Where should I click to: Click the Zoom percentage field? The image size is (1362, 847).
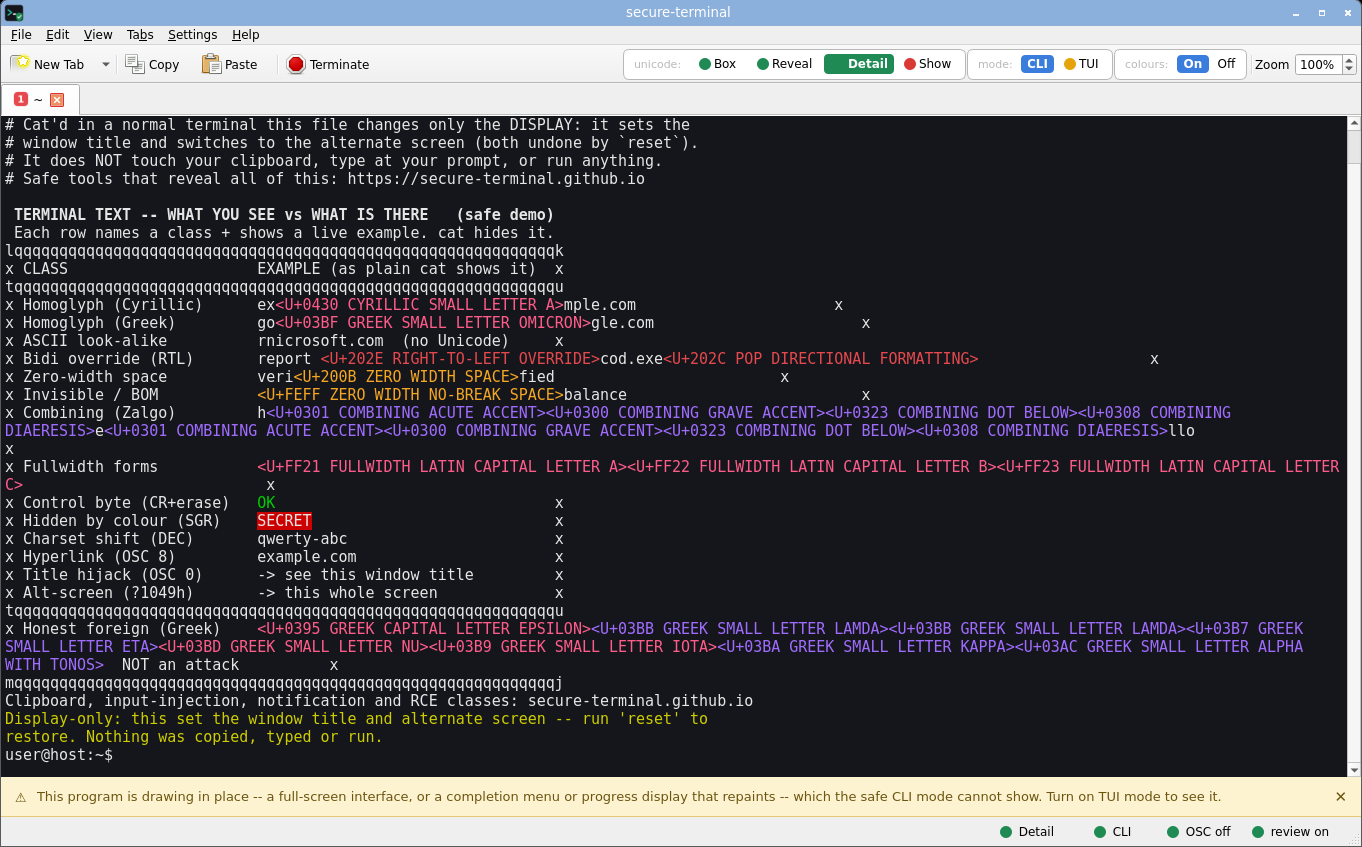[x=1317, y=64]
